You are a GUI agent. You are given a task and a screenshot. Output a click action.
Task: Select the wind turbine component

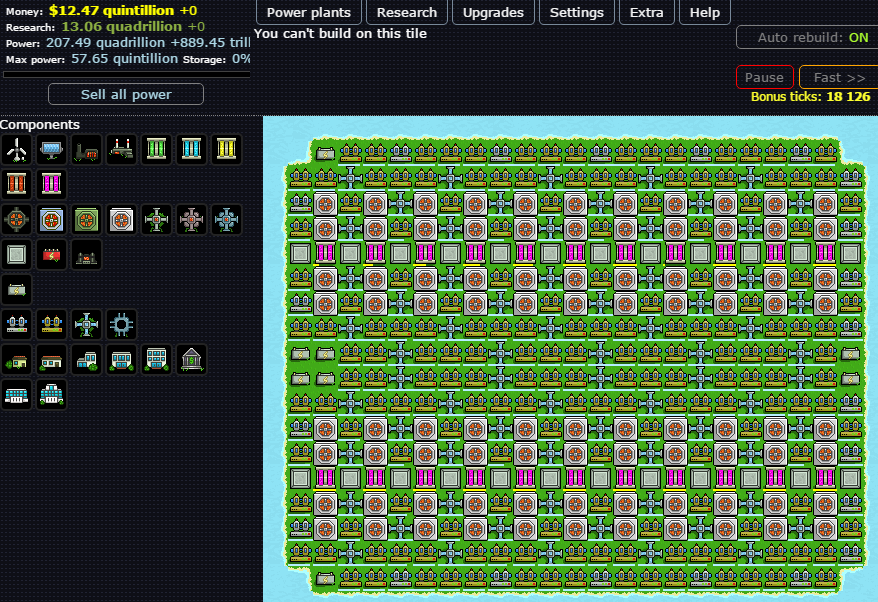pos(16,150)
